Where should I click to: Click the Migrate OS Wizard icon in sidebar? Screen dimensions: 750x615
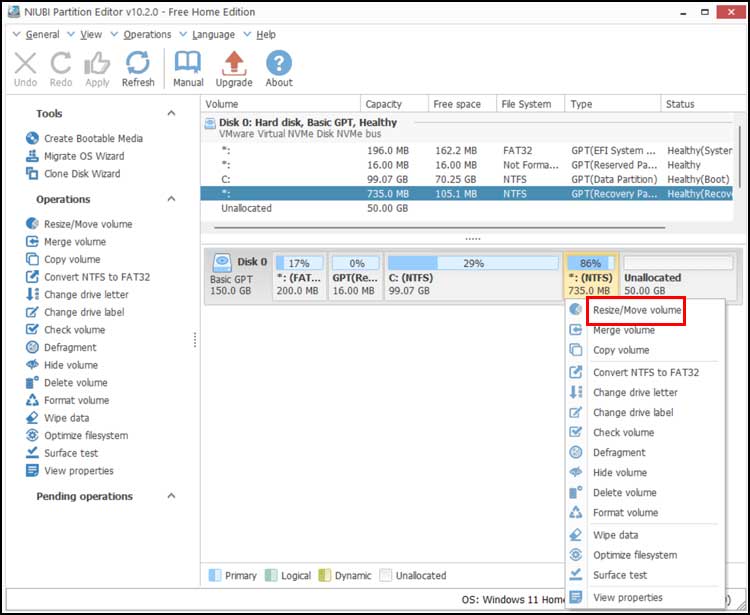32,156
